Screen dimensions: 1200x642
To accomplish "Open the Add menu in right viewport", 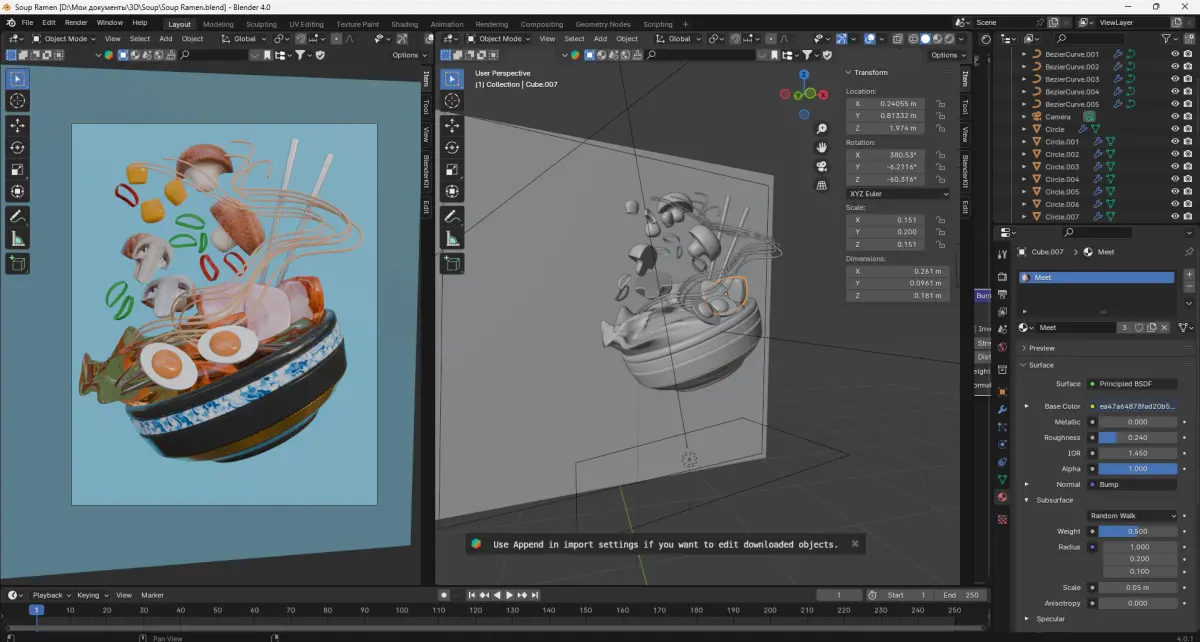I will pos(599,39).
